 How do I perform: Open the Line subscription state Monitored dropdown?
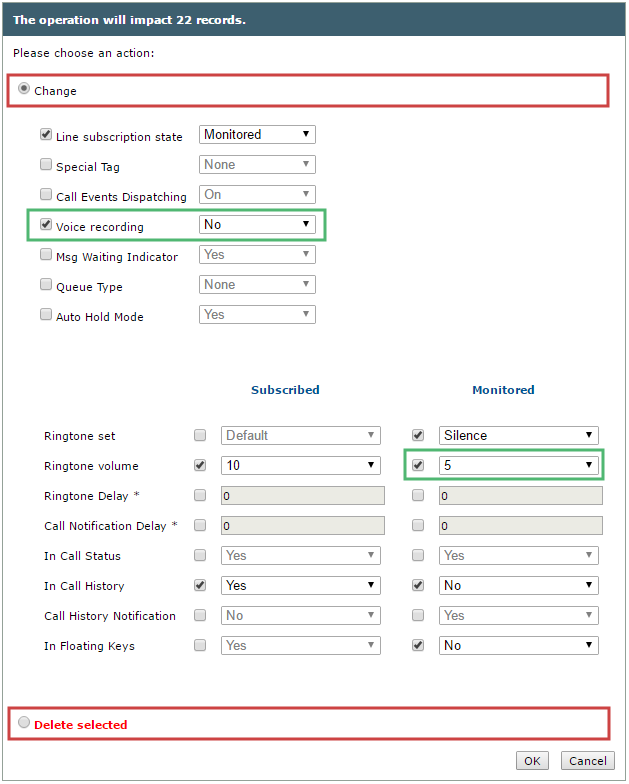257,134
